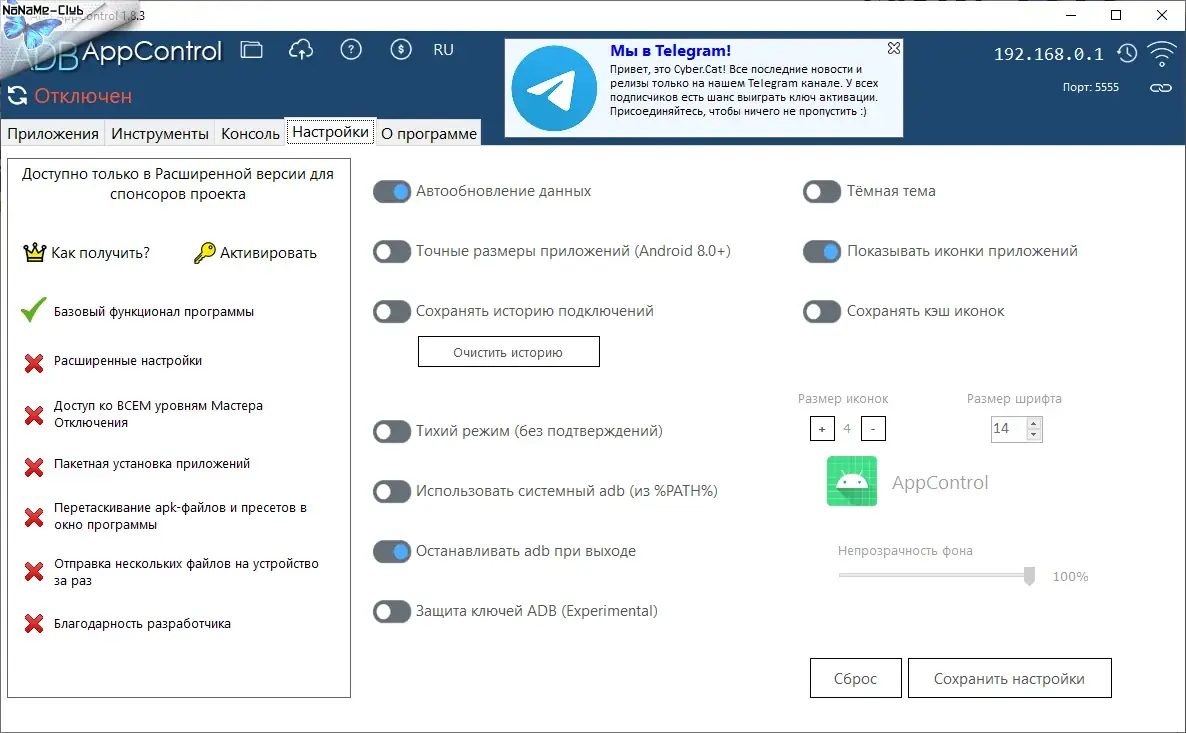The height and width of the screenshot is (733, 1186).
Task: Open the Консоль tab
Action: pyautogui.click(x=250, y=134)
